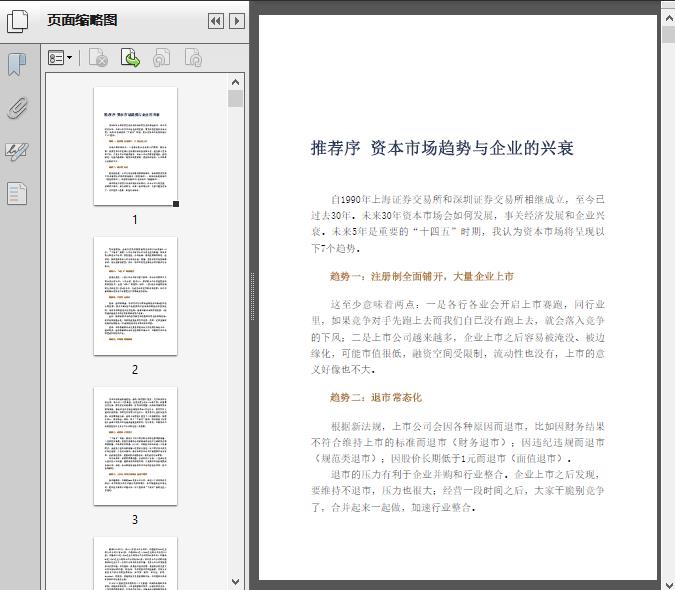Click page 1 thumbnail resize view box

click(176, 204)
